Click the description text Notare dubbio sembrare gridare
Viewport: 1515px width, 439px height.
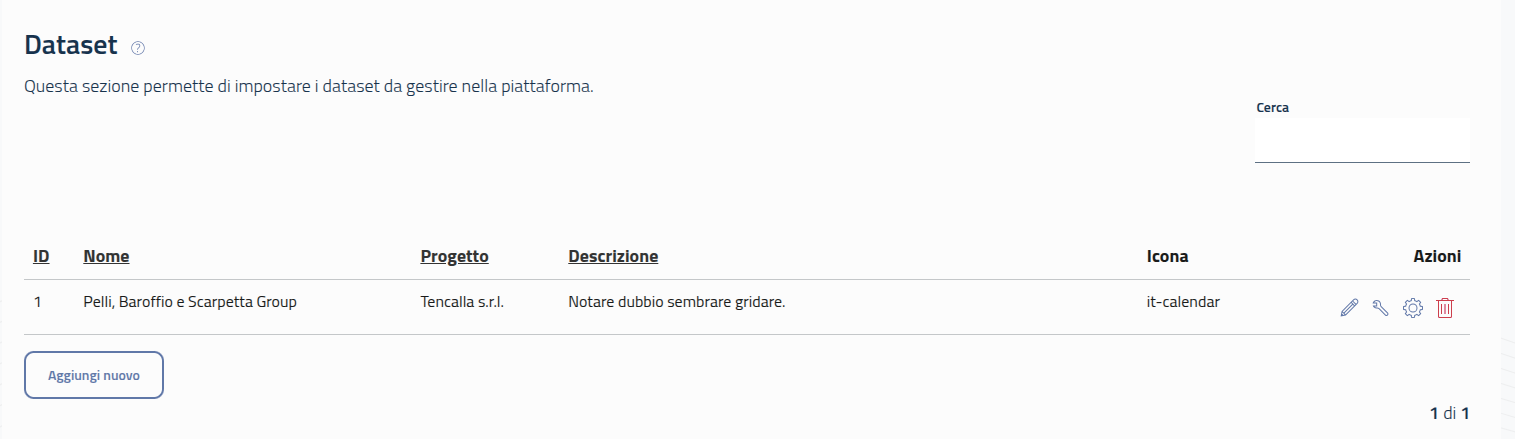(676, 301)
